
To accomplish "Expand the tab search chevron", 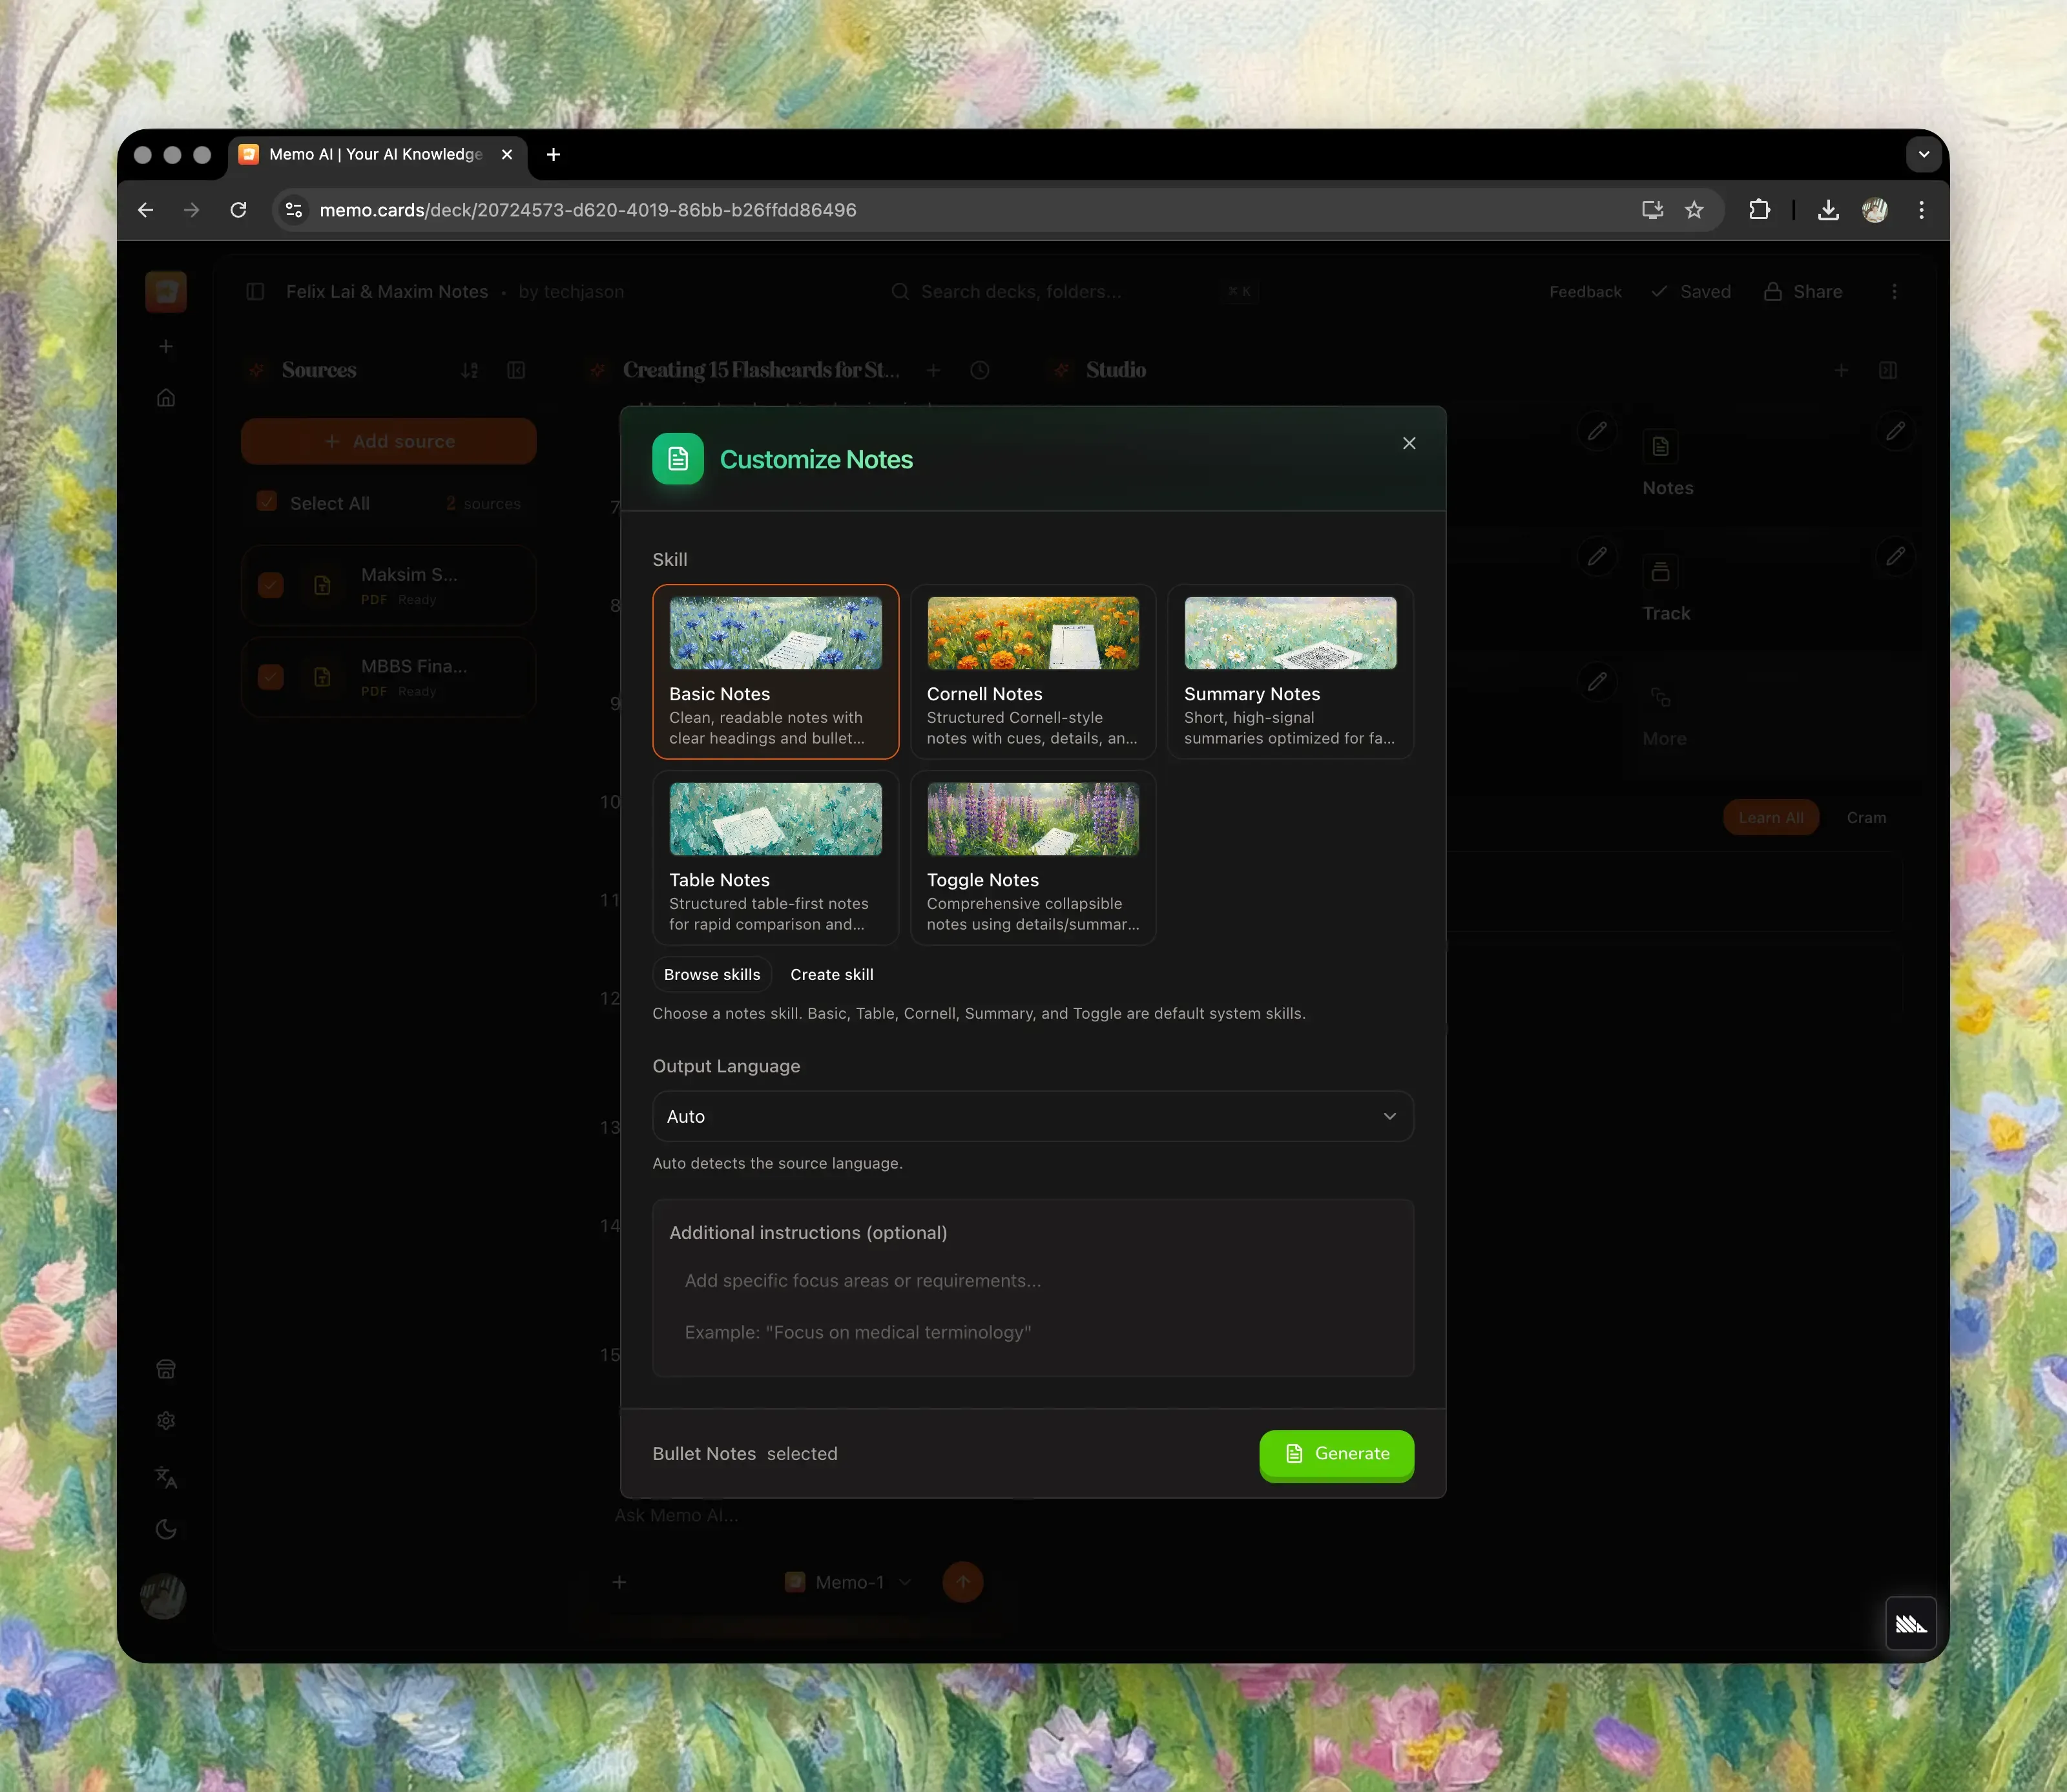I will point(1923,154).
